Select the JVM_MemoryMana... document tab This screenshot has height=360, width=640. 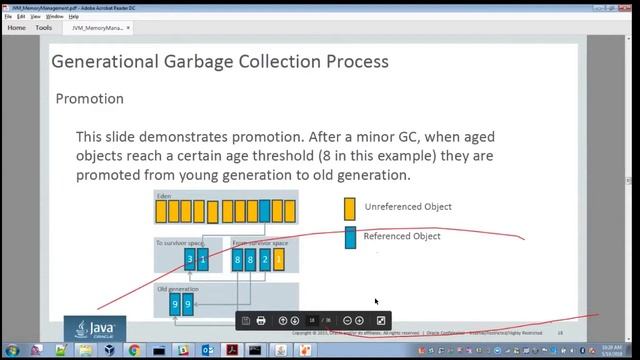pyautogui.click(x=97, y=28)
